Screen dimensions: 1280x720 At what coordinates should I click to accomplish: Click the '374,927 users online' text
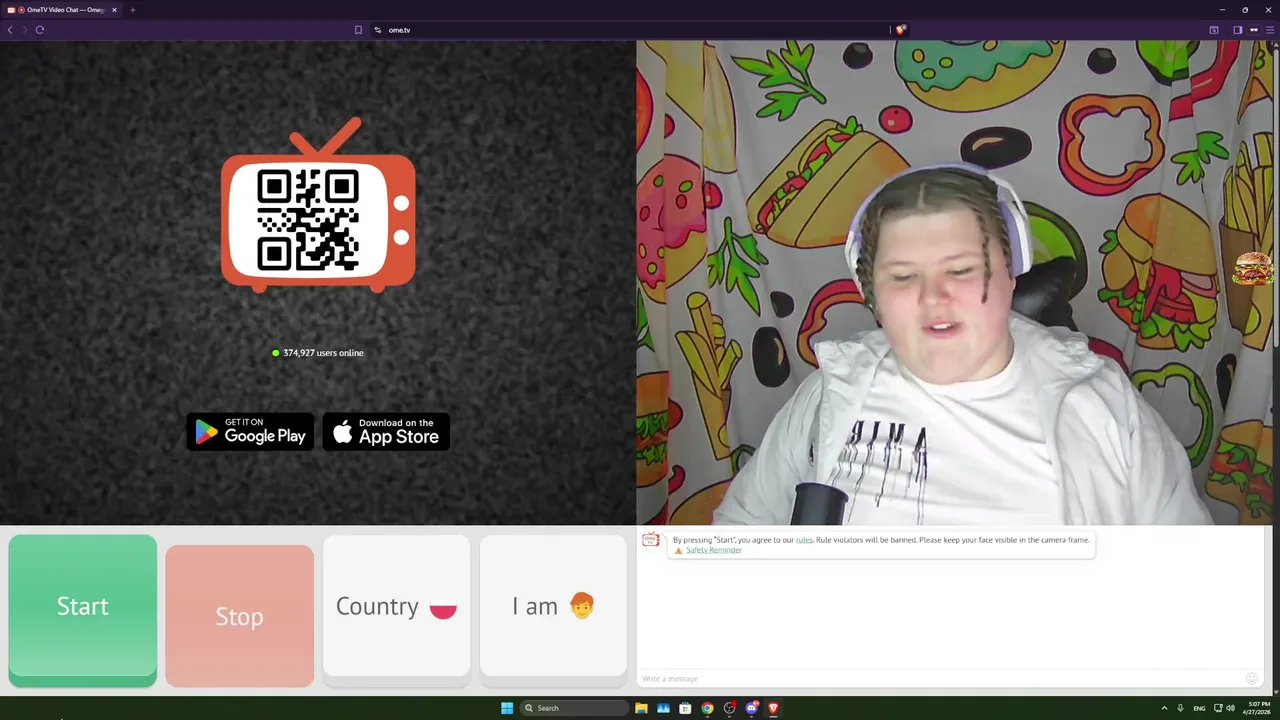tap(323, 353)
